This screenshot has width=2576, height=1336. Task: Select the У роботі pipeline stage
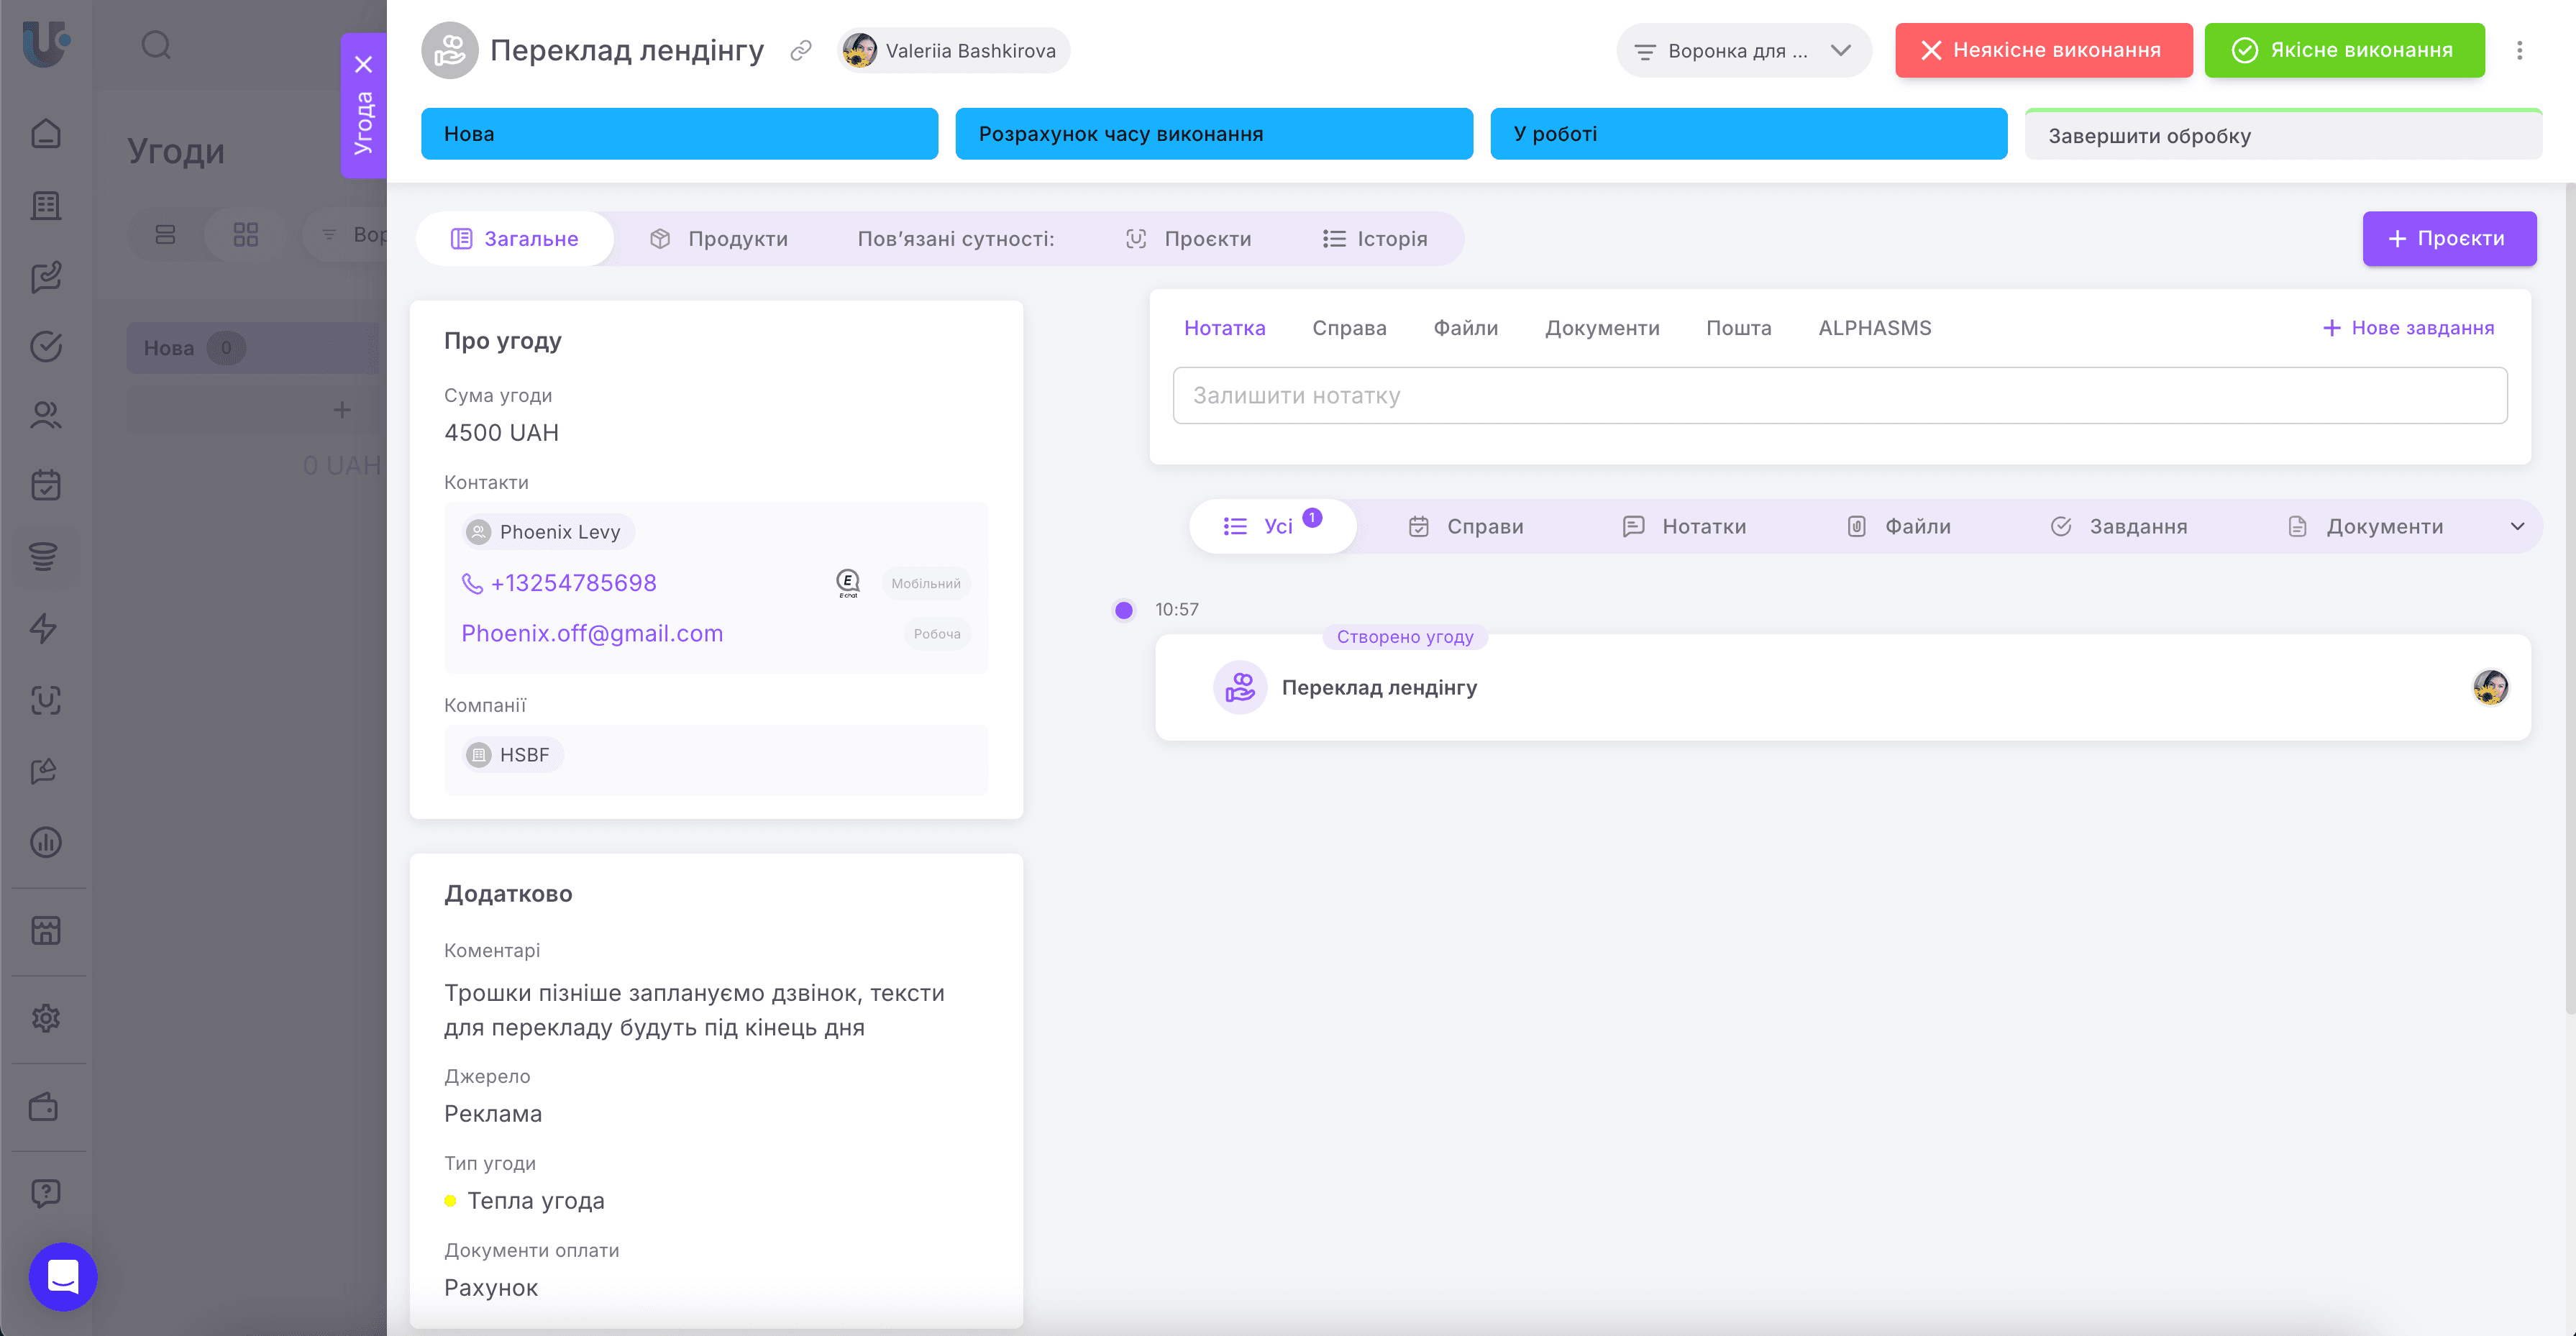pos(1748,134)
